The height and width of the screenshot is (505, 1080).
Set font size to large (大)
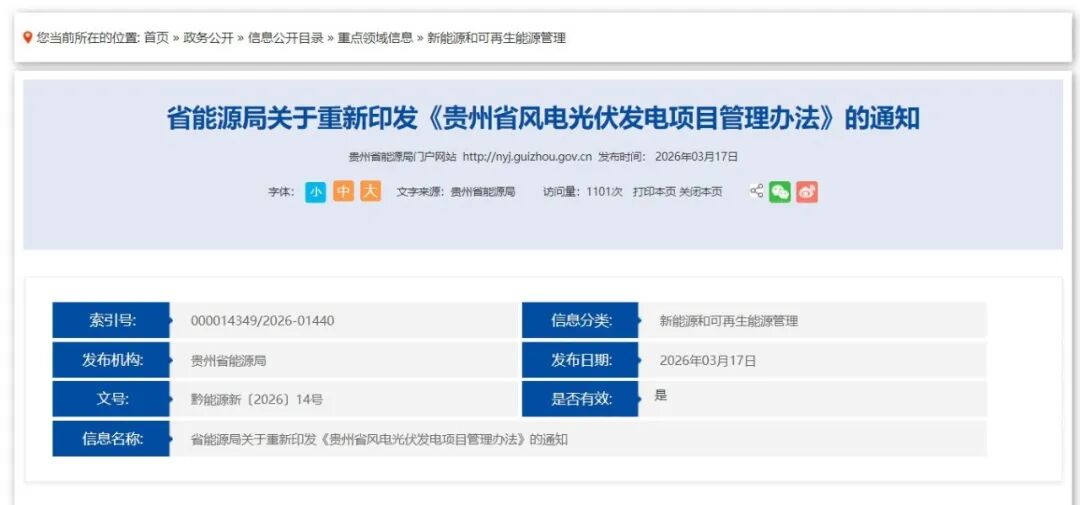coord(370,191)
